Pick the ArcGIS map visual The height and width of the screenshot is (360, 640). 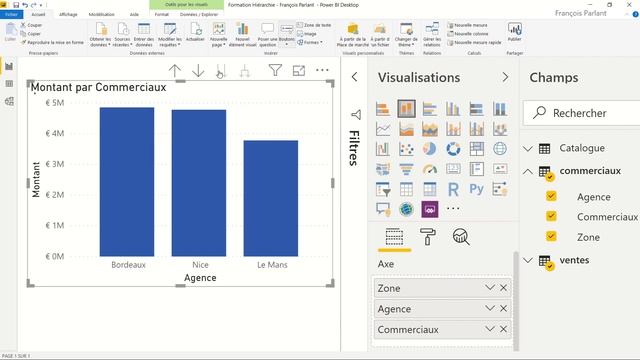click(x=406, y=209)
